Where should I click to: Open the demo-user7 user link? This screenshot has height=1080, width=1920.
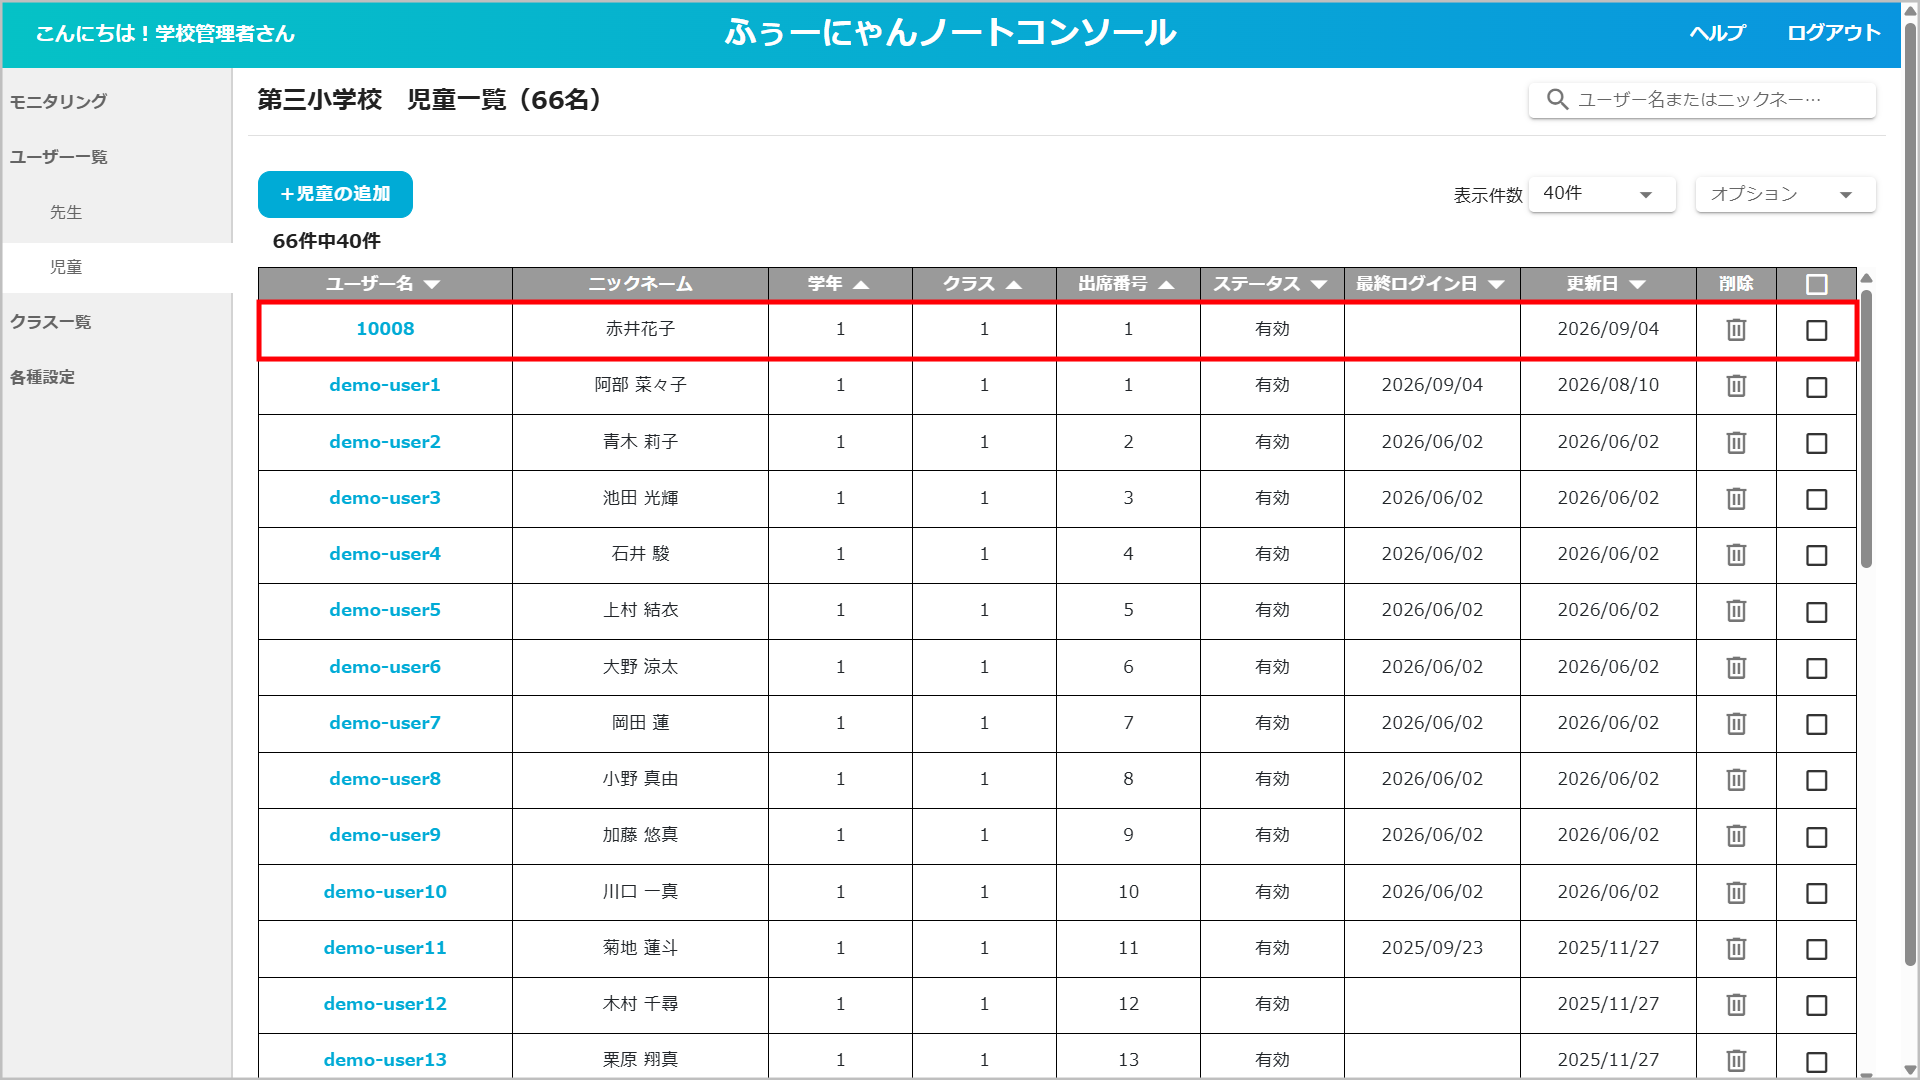(x=385, y=722)
